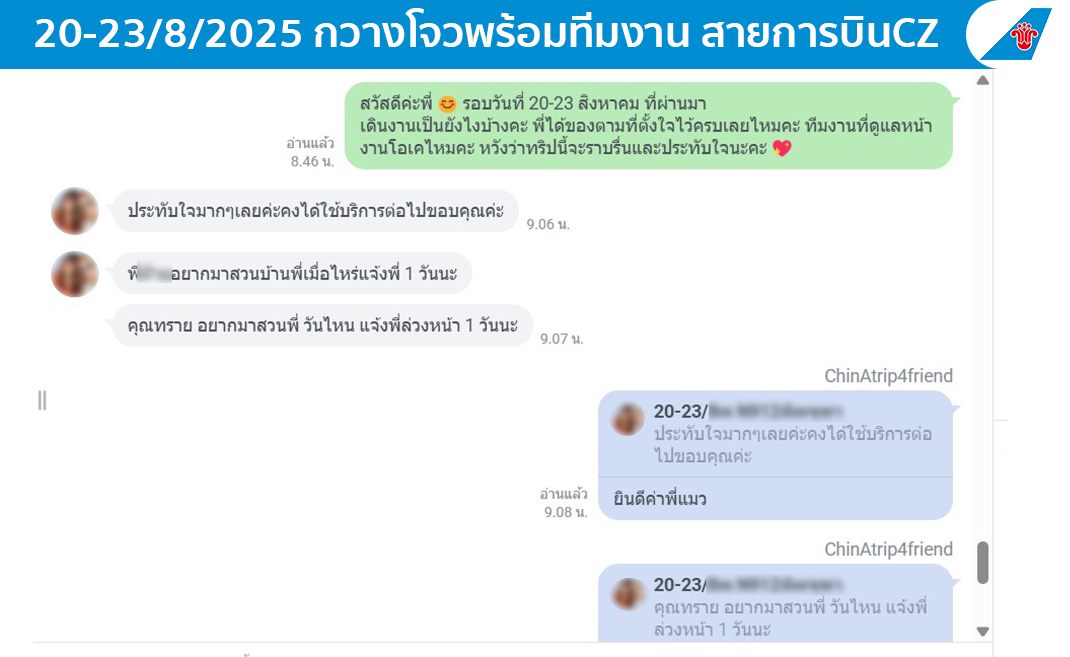The height and width of the screenshot is (657, 1070).
Task: Open avatar beside the 9.06 message
Action: pyautogui.click(x=75, y=211)
